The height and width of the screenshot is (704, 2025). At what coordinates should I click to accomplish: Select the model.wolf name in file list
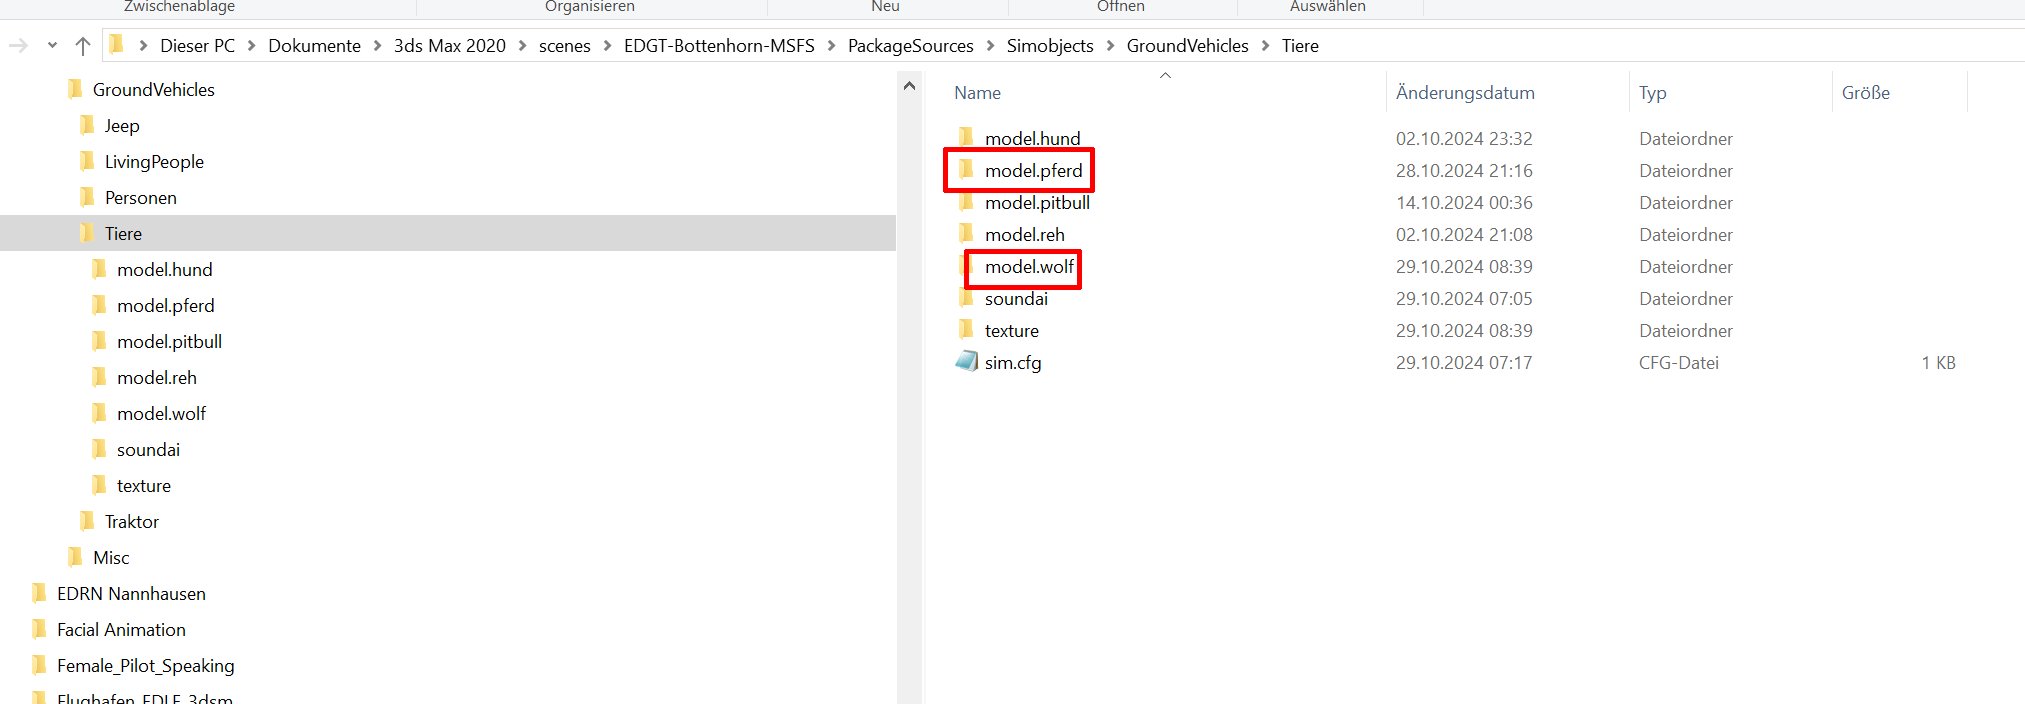point(1029,267)
